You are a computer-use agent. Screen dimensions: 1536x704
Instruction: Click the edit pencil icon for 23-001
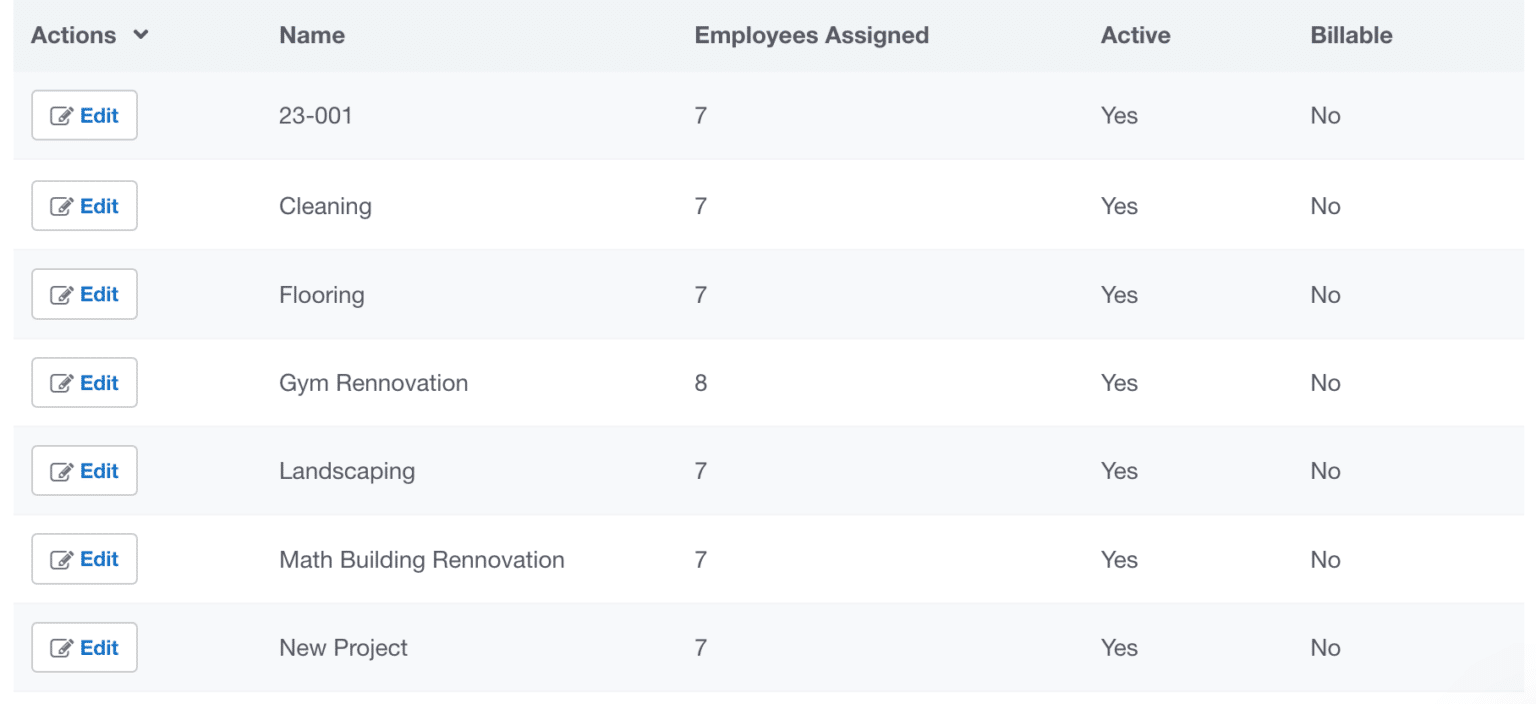64,115
